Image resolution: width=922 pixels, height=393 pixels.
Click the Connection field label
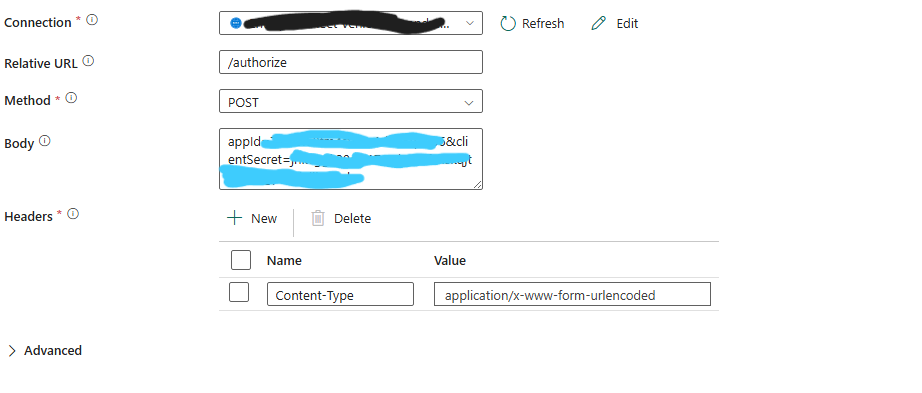38,22
